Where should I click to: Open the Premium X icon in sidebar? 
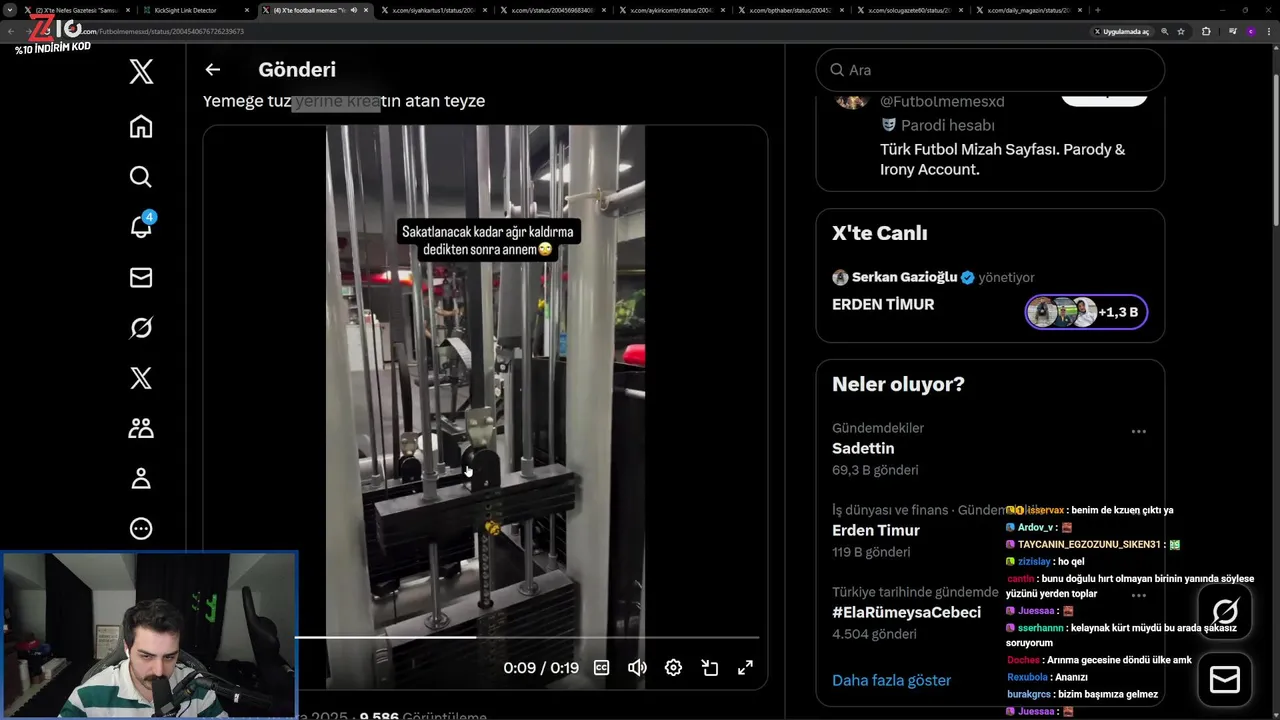[x=141, y=378]
